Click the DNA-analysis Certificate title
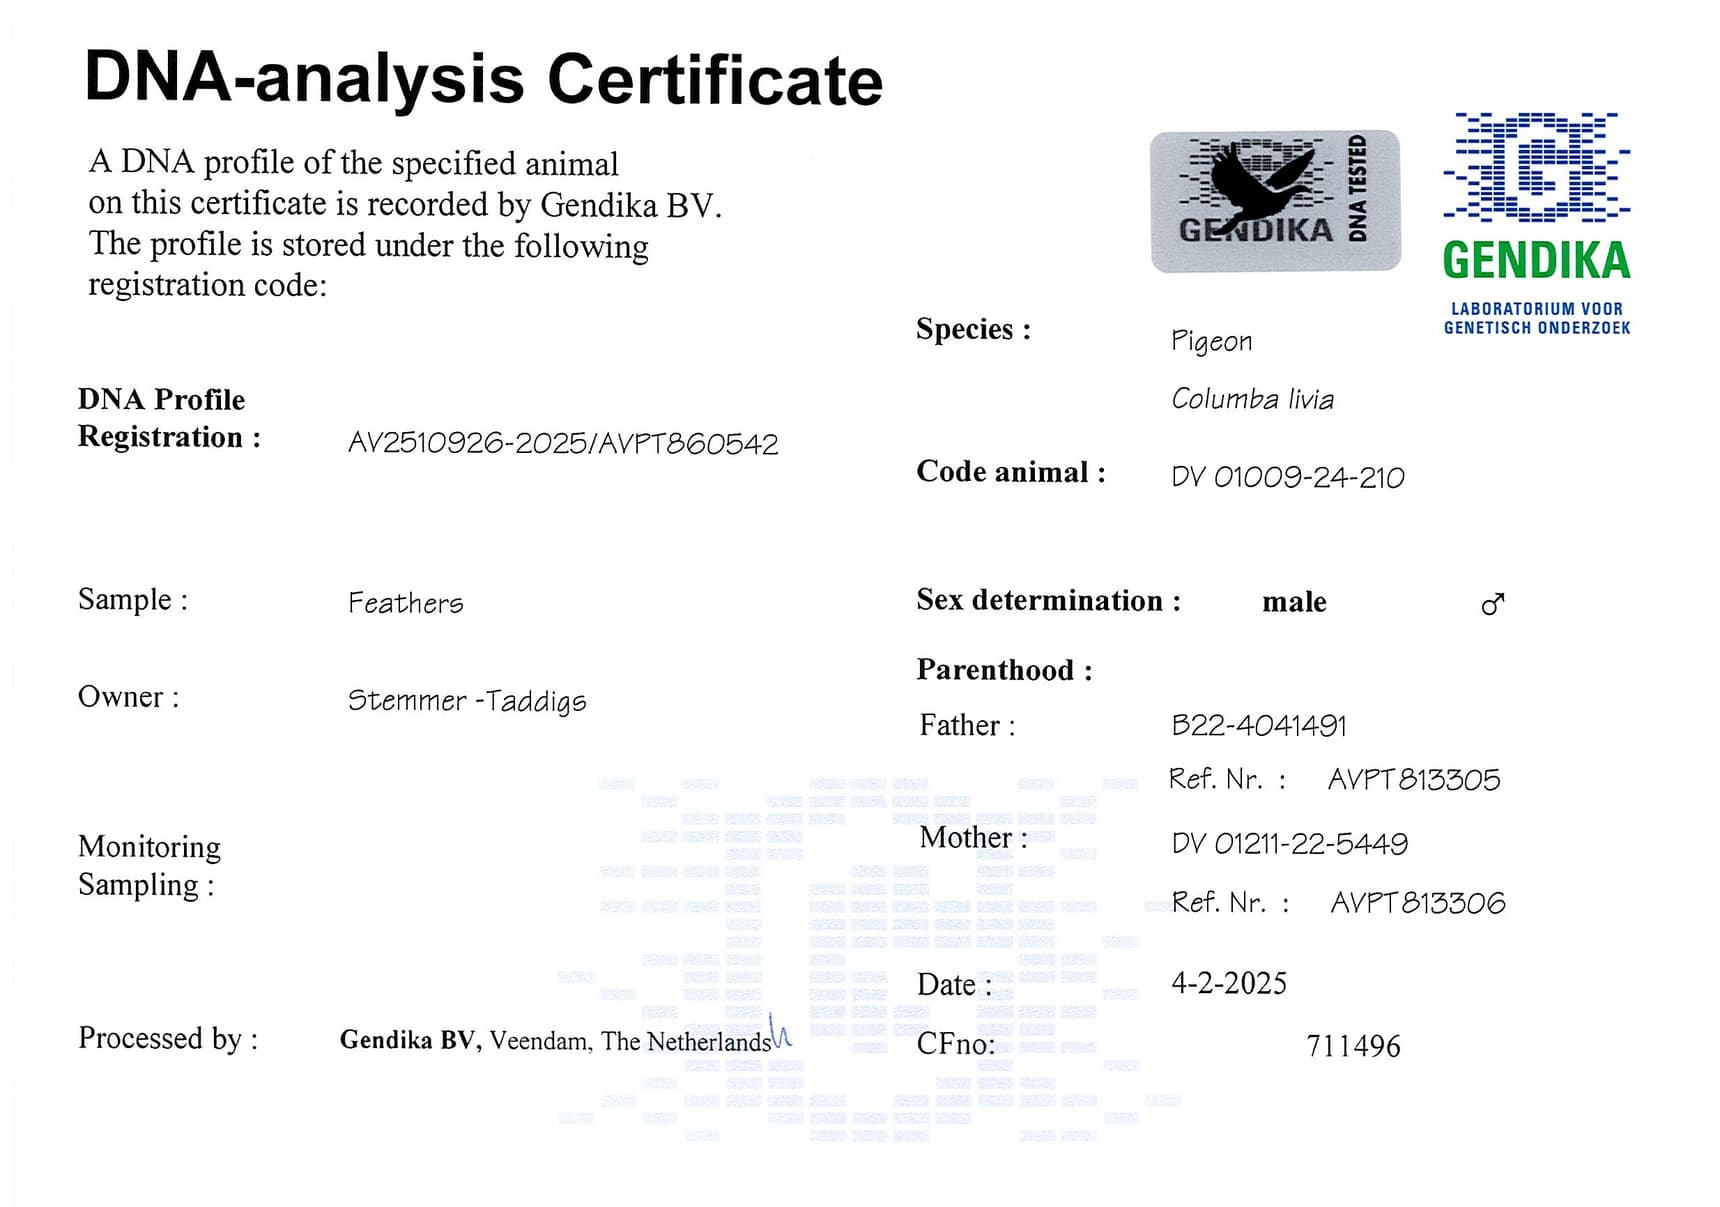The width and height of the screenshot is (1720, 1207). pyautogui.click(x=484, y=79)
